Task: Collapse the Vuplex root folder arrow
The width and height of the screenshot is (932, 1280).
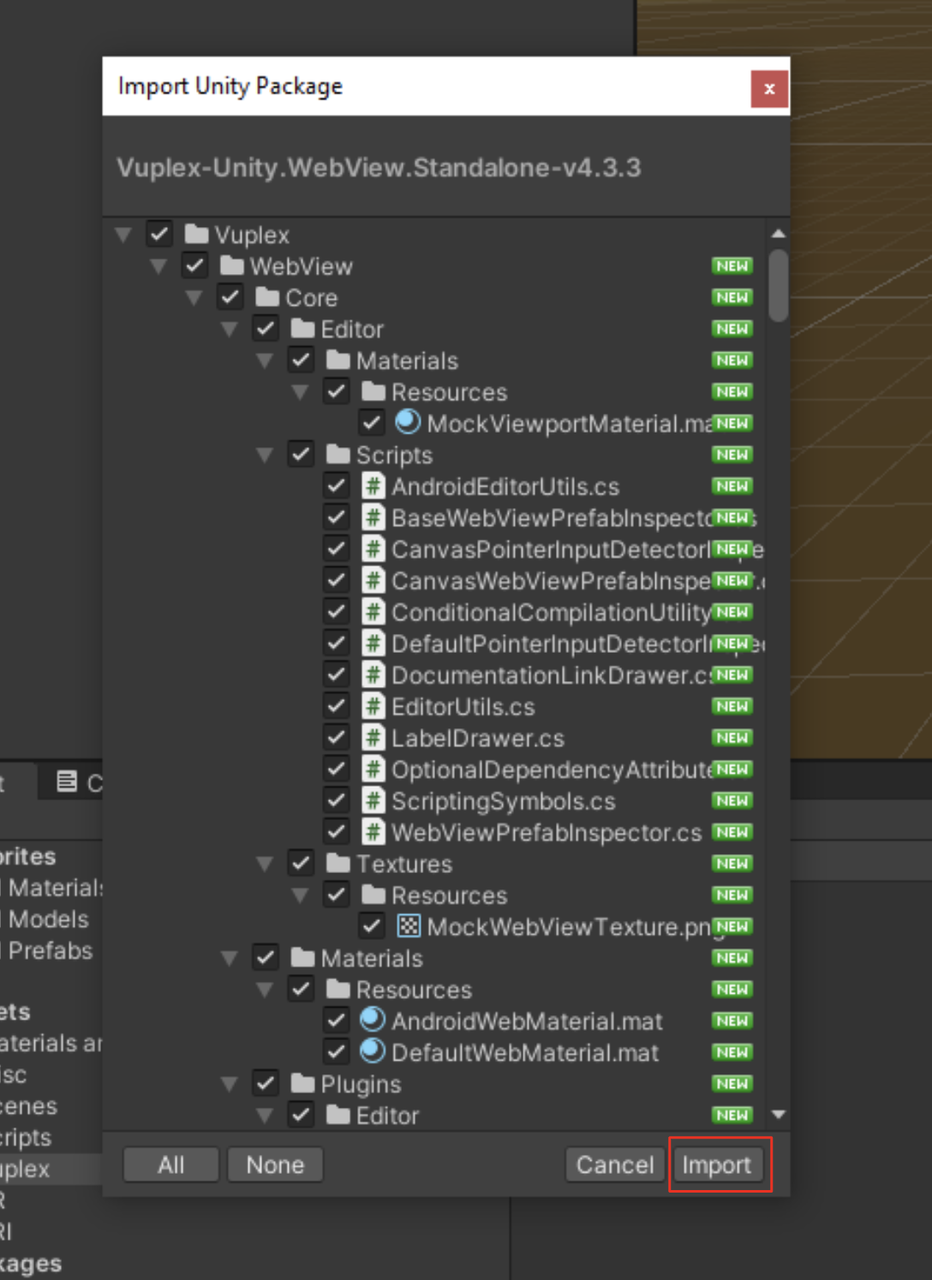Action: pos(124,235)
